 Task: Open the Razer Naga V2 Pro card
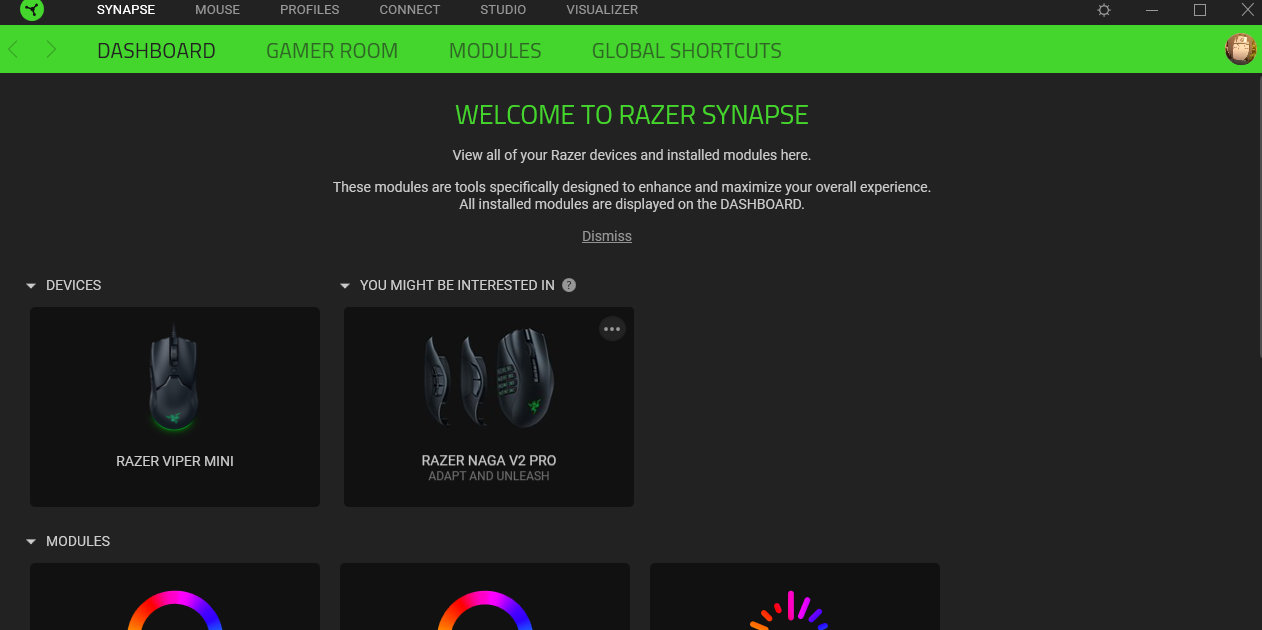click(x=489, y=407)
